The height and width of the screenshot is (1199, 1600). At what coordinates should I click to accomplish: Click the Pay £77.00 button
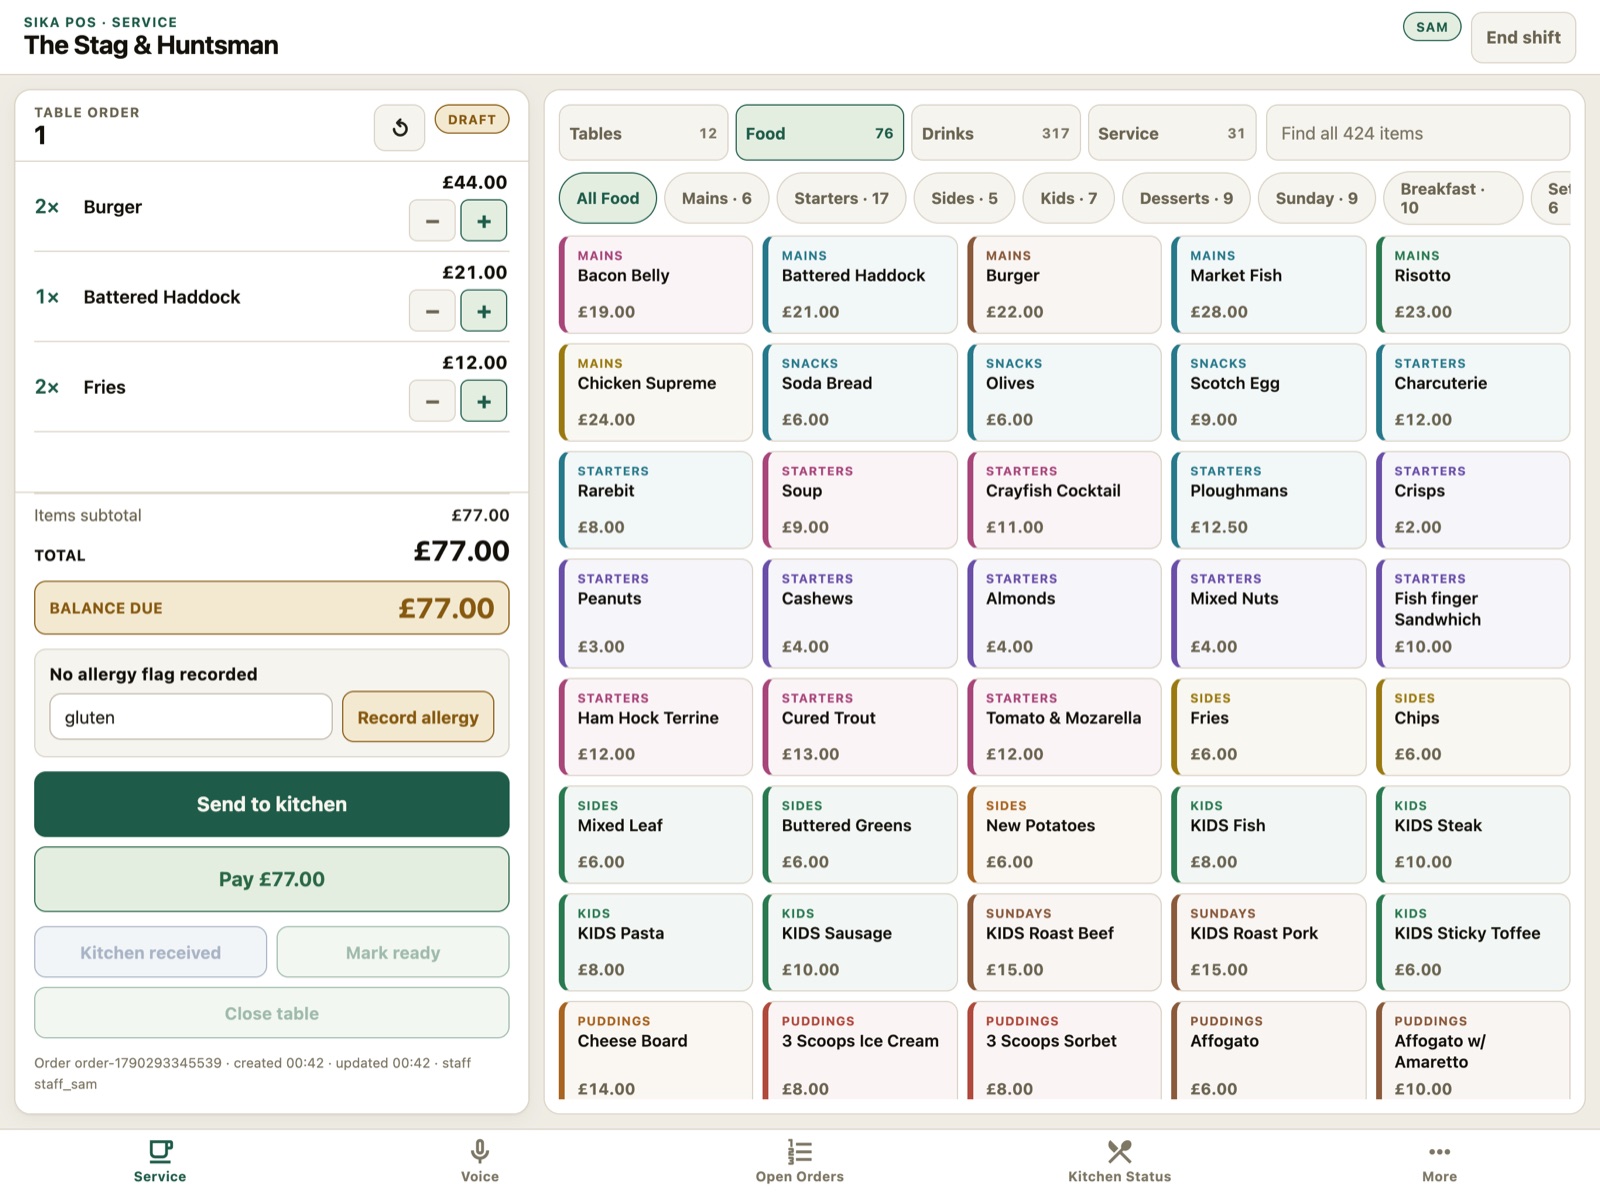pos(272,879)
